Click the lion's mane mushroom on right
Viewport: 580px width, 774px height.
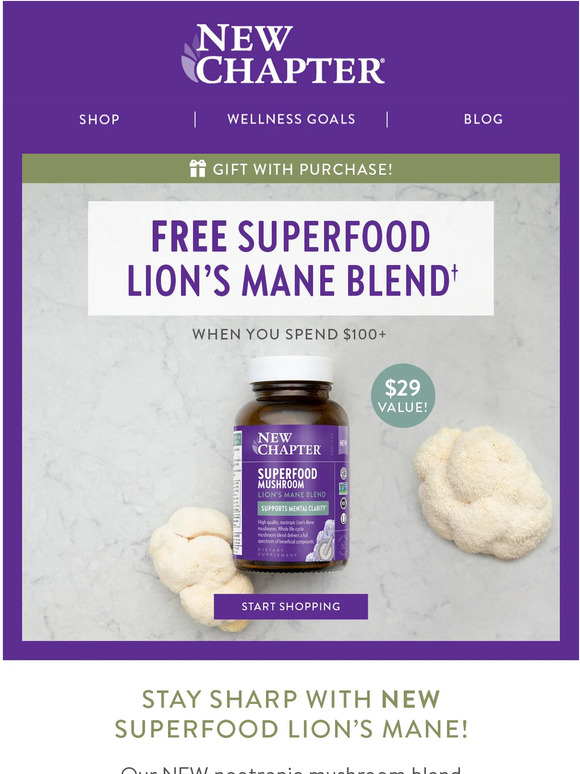[x=483, y=492]
